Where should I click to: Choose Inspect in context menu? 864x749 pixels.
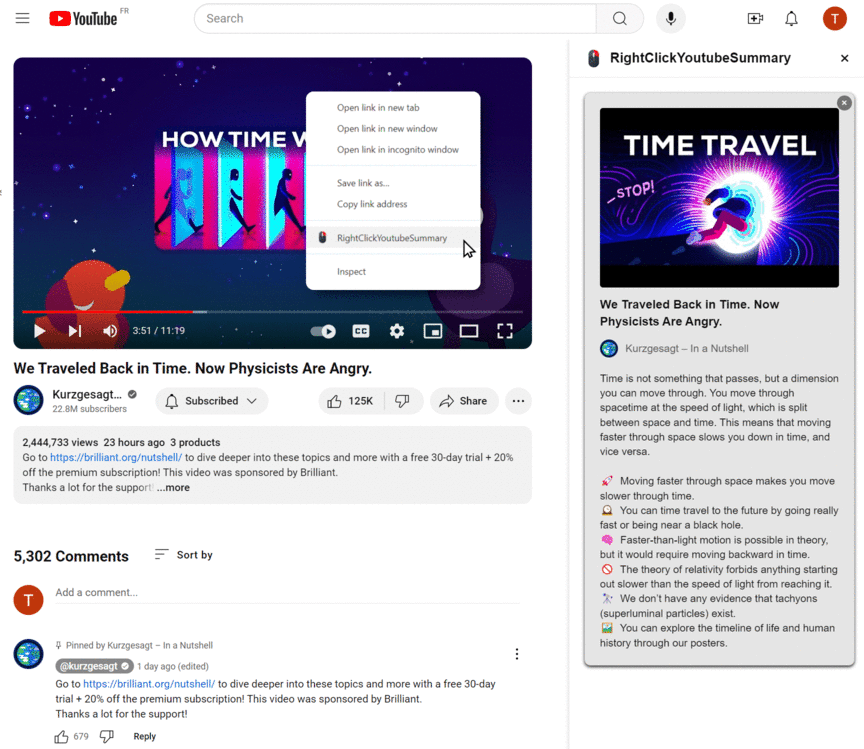click(393, 272)
